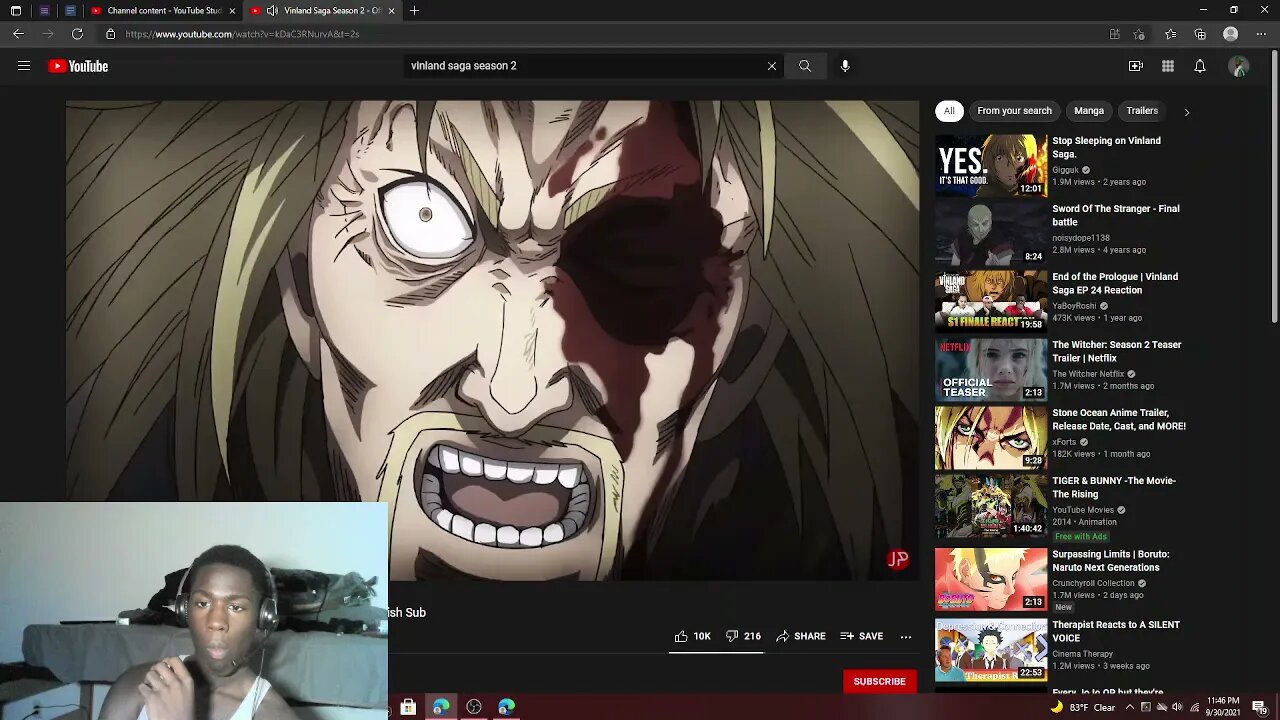Click Therapist Reacts to A SILENT VOICE thumbnail
1280x720 pixels.
[991, 650]
